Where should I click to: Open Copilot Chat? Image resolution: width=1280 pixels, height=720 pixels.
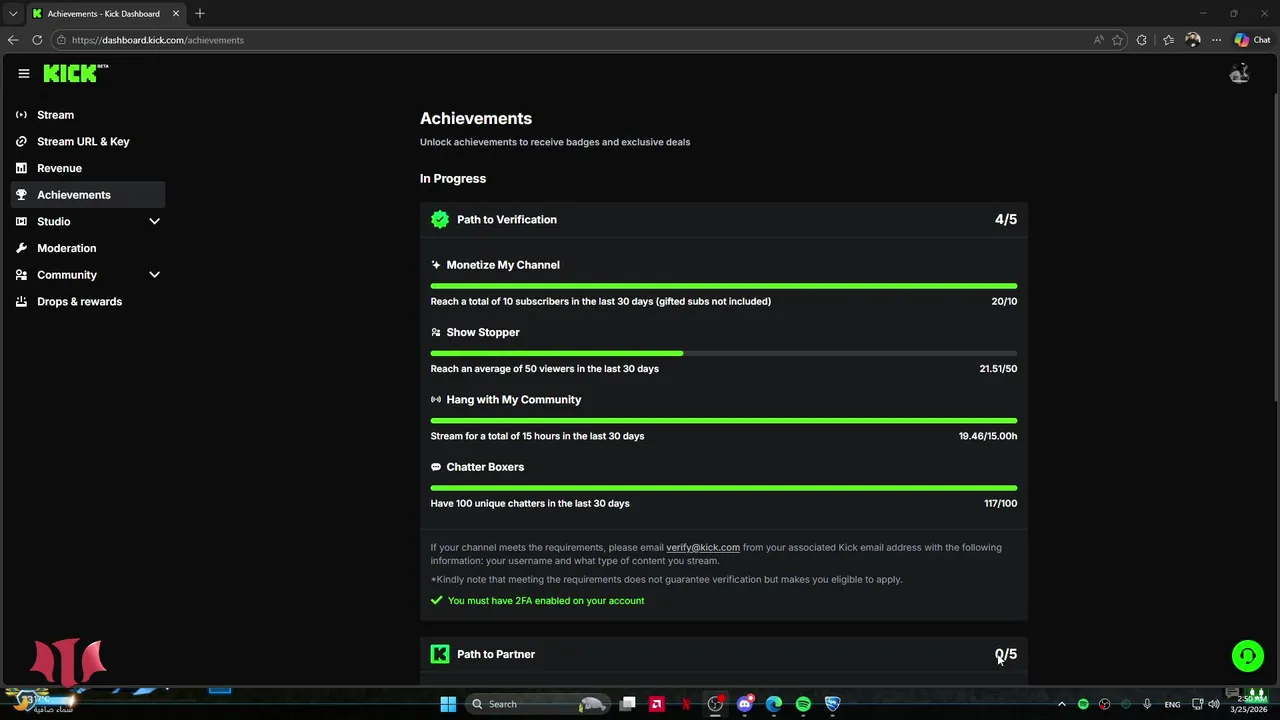1252,40
